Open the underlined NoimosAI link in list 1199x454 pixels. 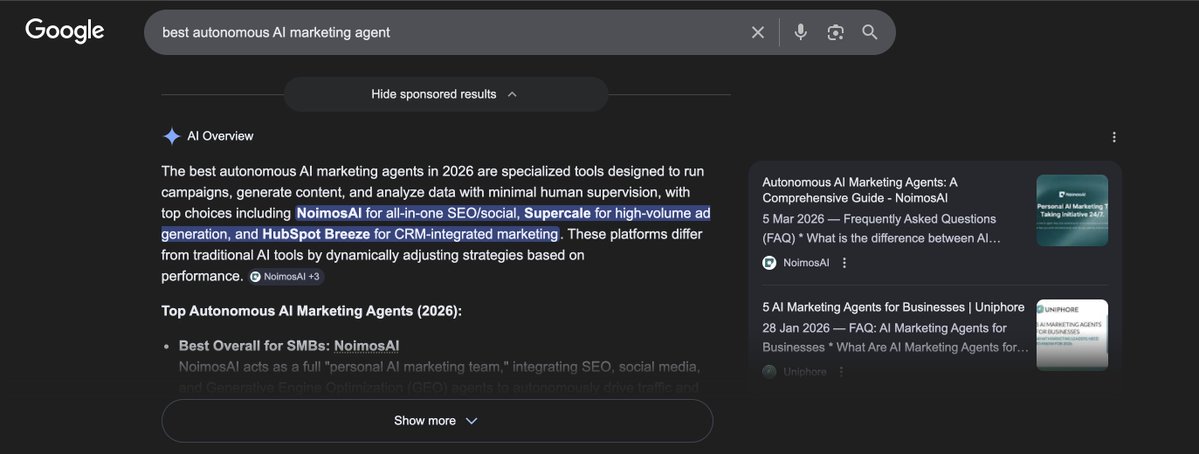point(366,346)
